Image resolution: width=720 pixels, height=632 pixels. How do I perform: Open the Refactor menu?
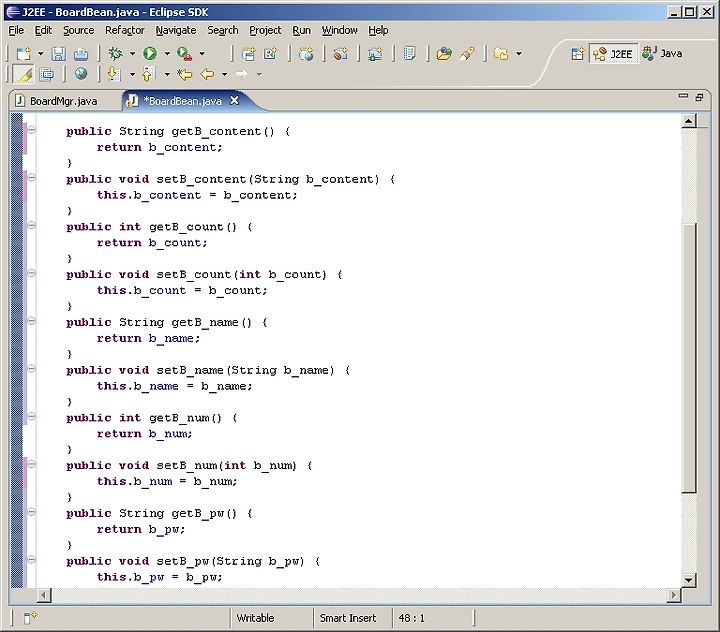[x=125, y=30]
